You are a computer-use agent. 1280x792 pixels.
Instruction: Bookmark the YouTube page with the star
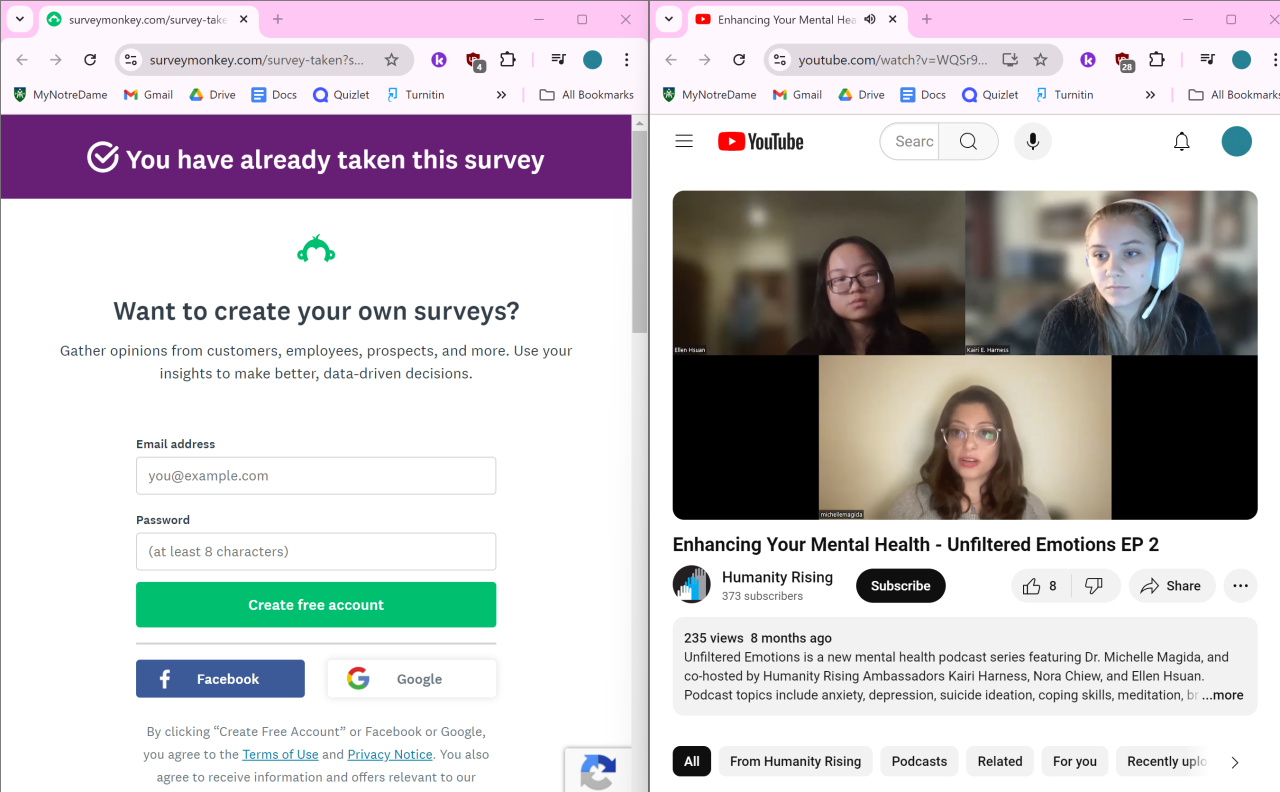point(1041,60)
